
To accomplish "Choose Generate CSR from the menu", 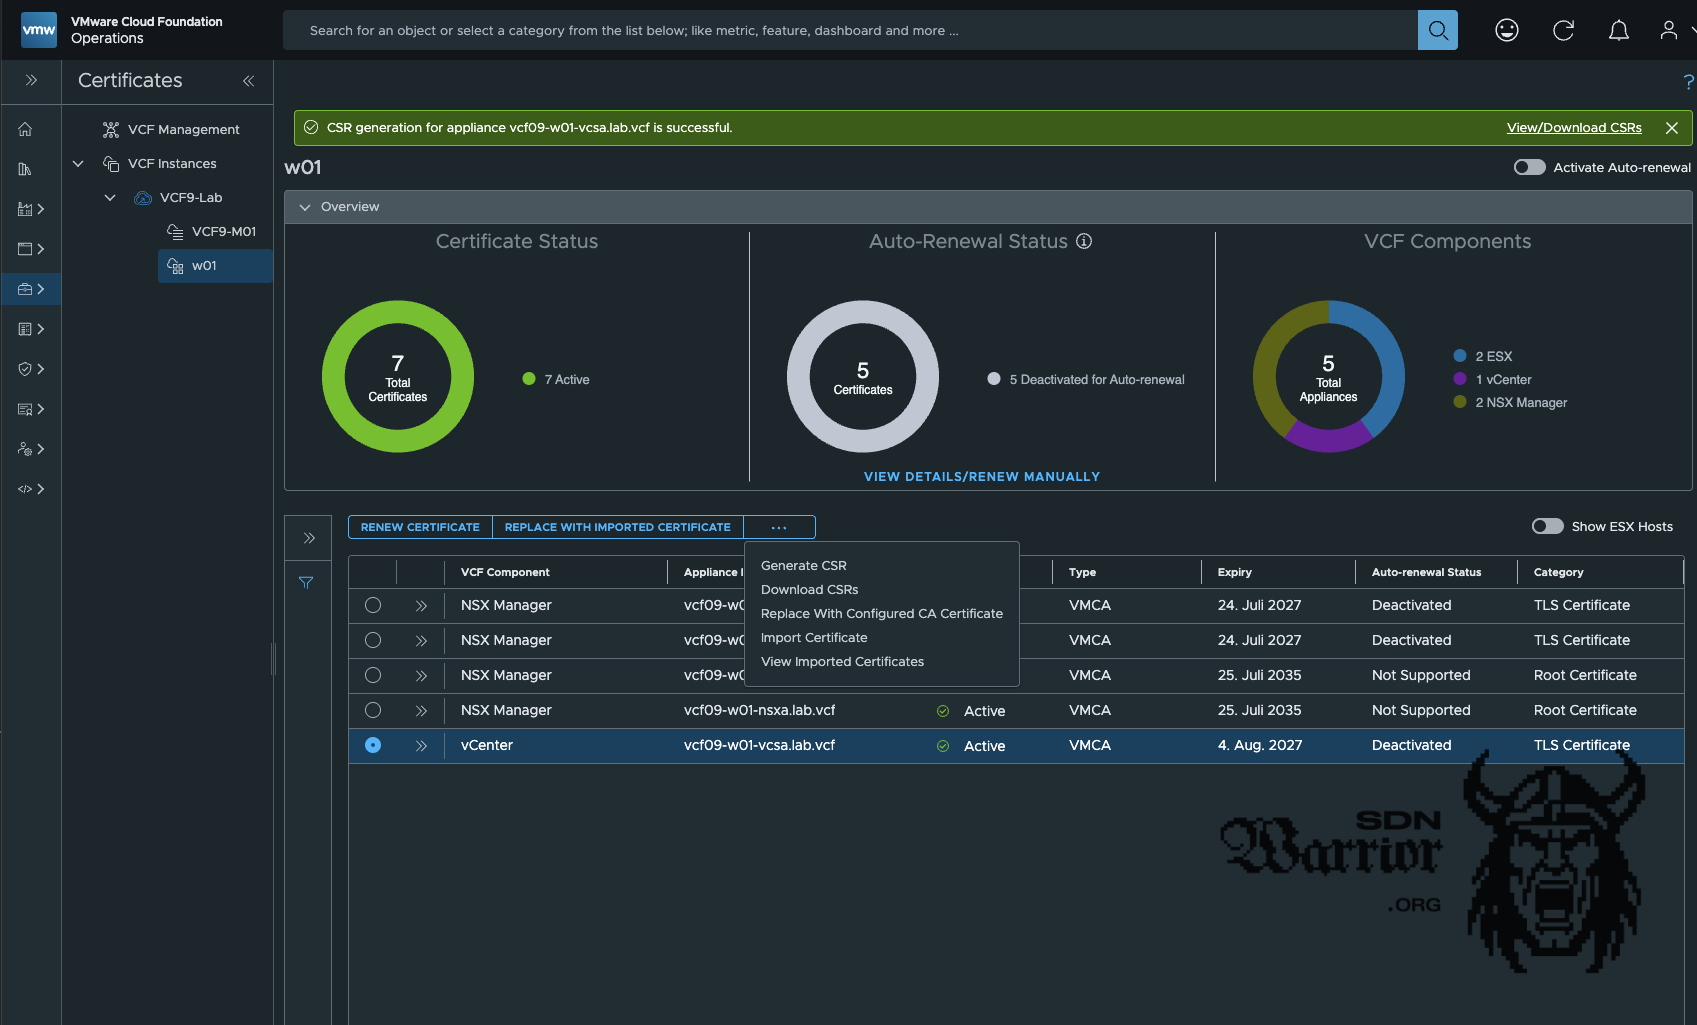I will [803, 565].
